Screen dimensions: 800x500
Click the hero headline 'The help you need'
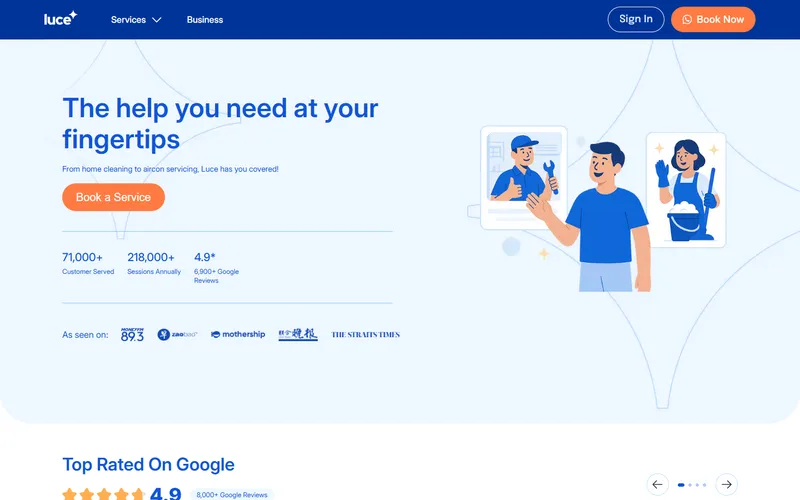(x=220, y=123)
